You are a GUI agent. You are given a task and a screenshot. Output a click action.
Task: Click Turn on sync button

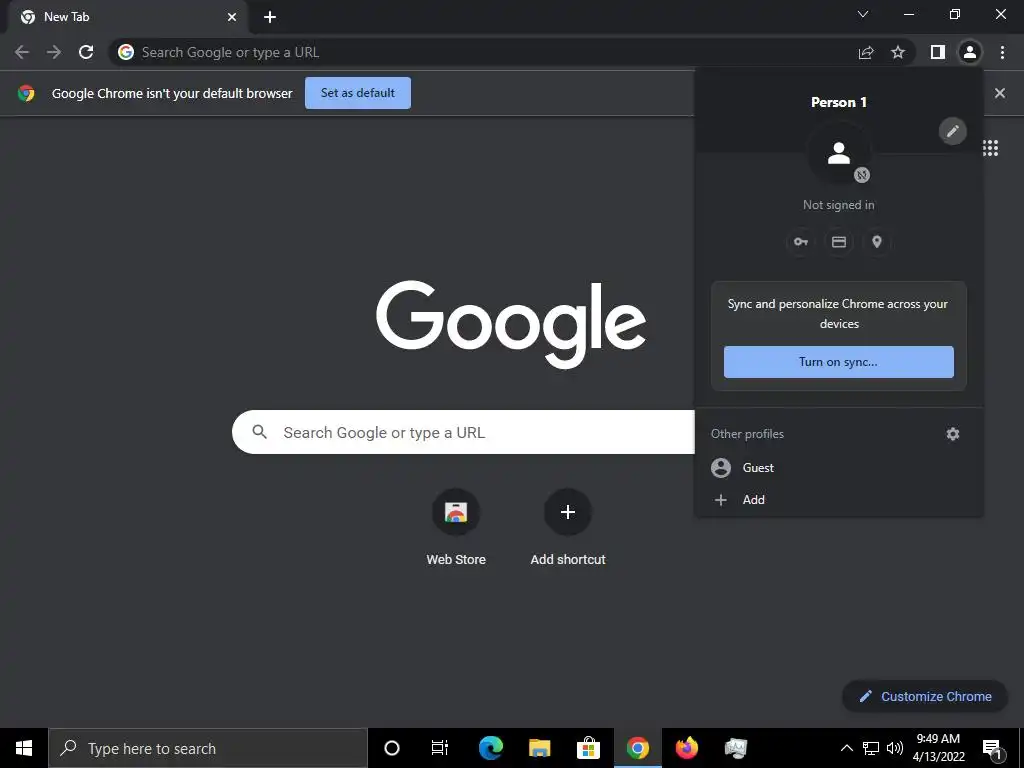tap(839, 362)
